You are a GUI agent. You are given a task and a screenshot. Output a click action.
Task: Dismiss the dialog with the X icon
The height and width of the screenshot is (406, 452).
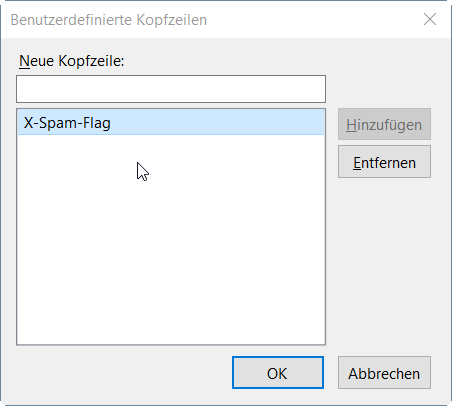tap(430, 19)
